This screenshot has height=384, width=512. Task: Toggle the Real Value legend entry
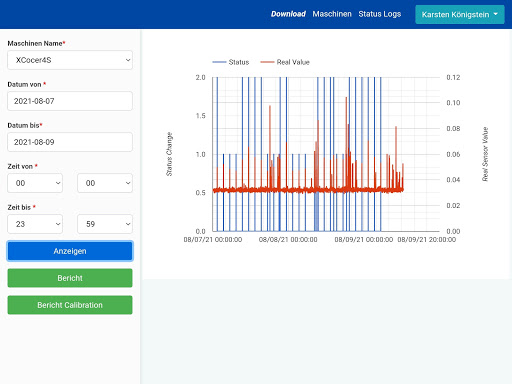[x=285, y=62]
